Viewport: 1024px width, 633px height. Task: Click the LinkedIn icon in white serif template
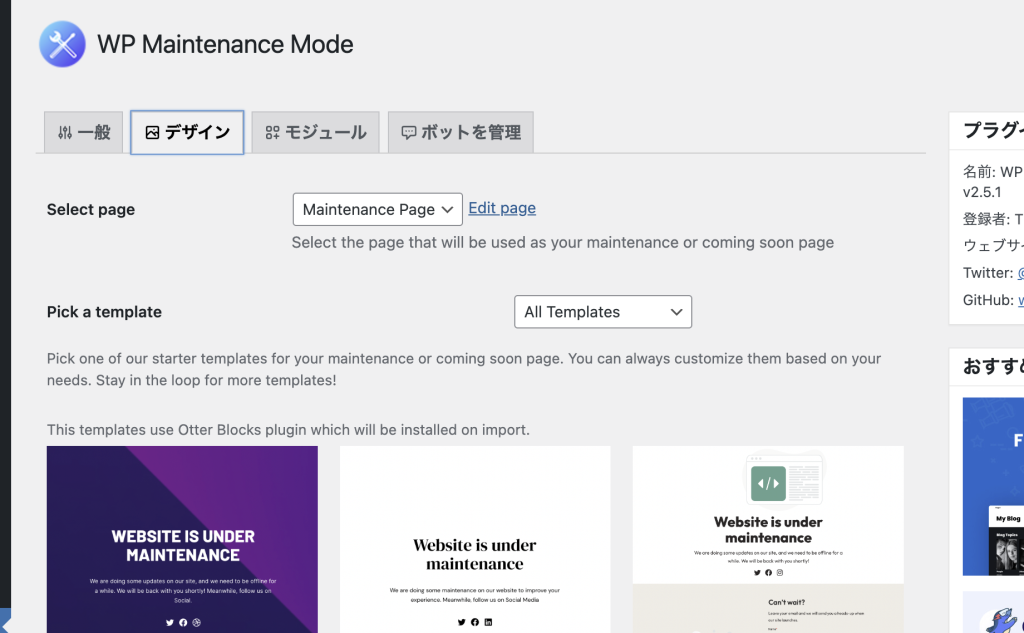[488, 622]
